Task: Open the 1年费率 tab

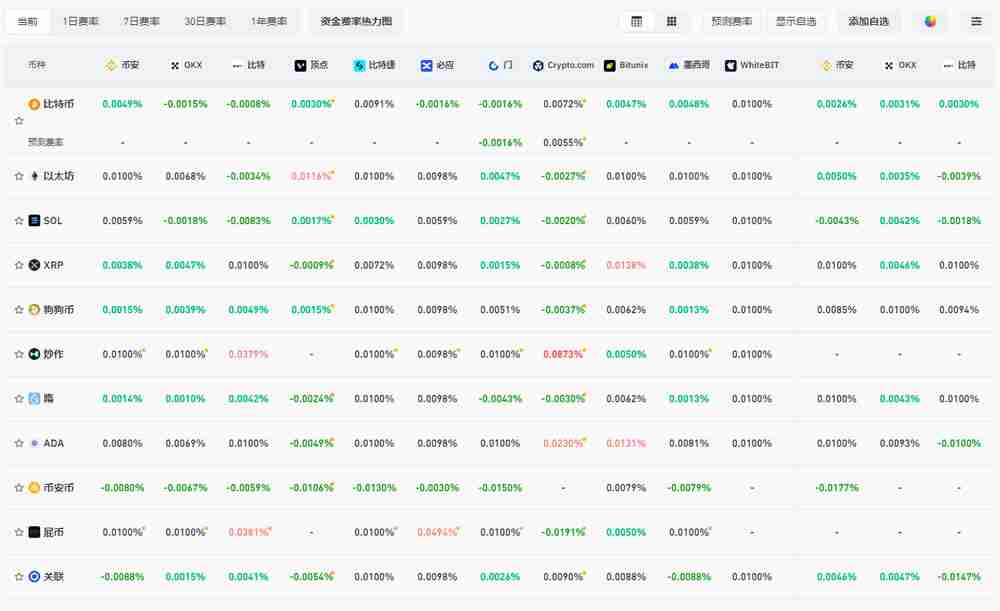Action: 268,21
